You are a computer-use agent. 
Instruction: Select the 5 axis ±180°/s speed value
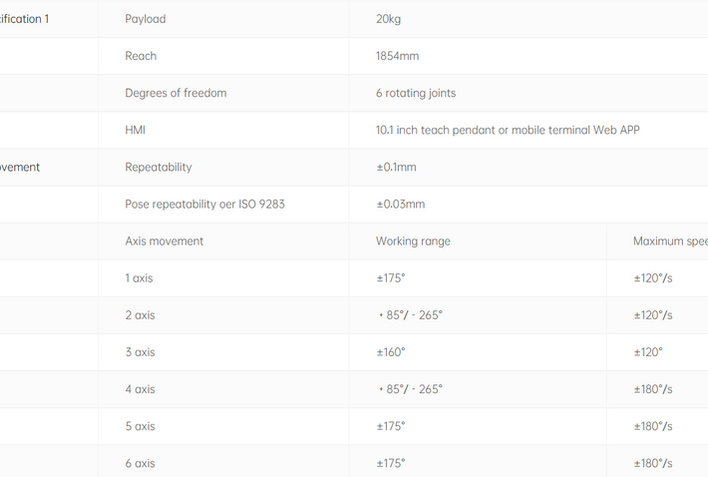coord(653,426)
